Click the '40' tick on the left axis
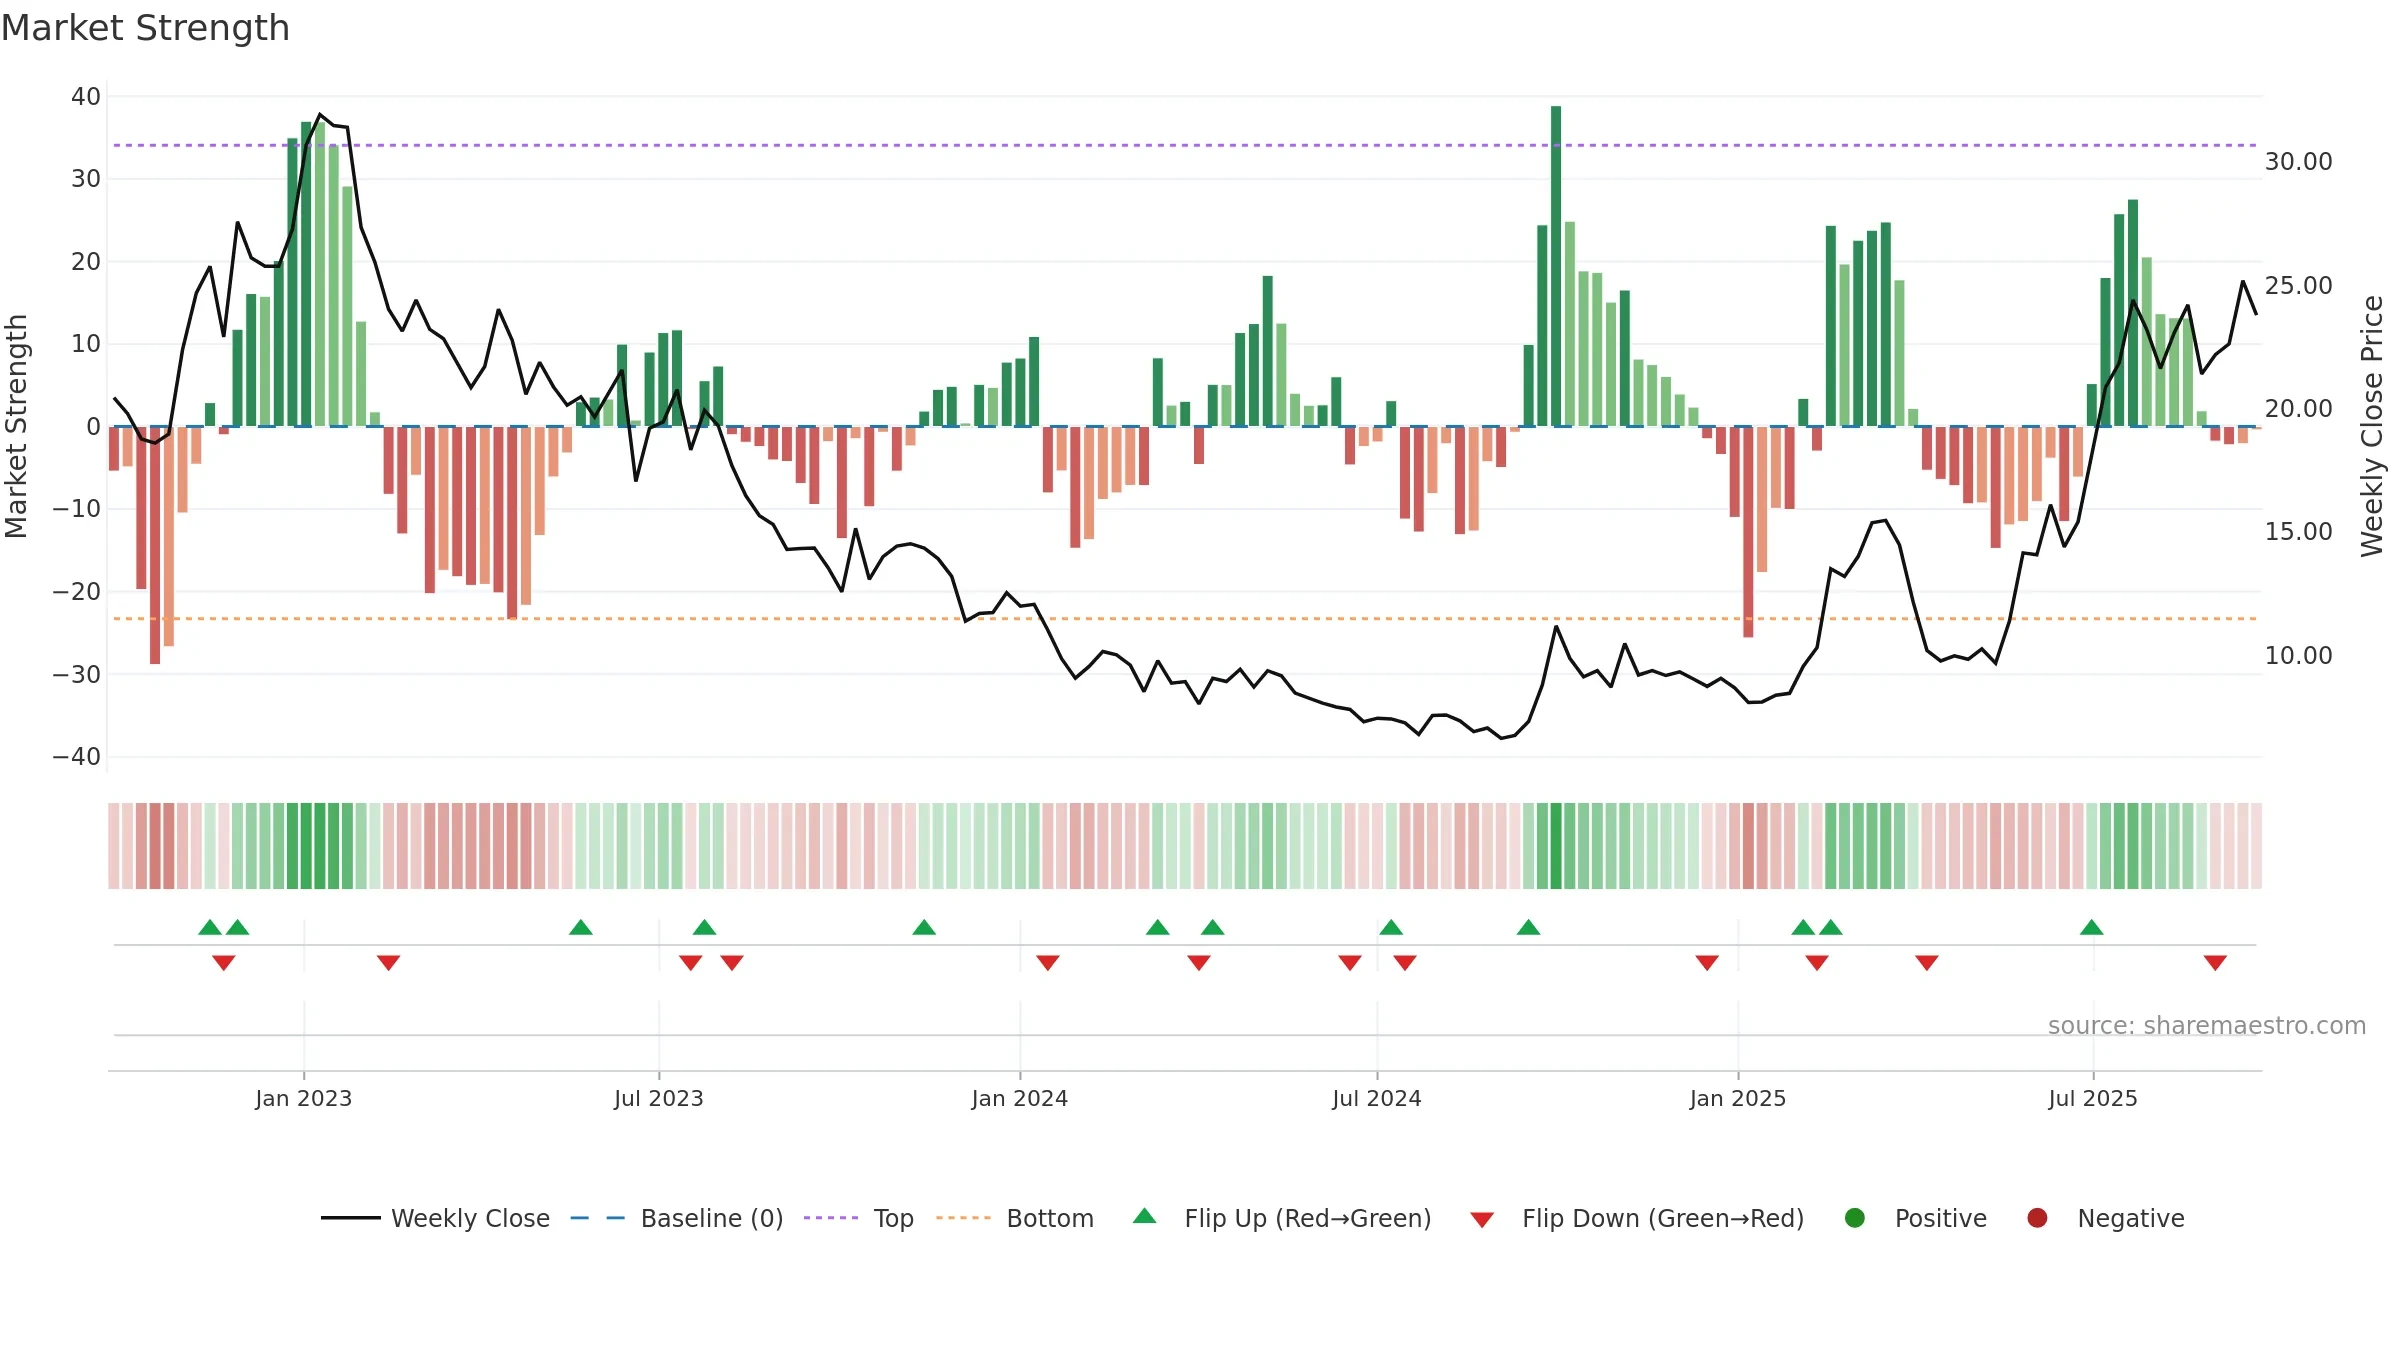Screen dimensions: 2400x1350 pyautogui.click(x=86, y=97)
